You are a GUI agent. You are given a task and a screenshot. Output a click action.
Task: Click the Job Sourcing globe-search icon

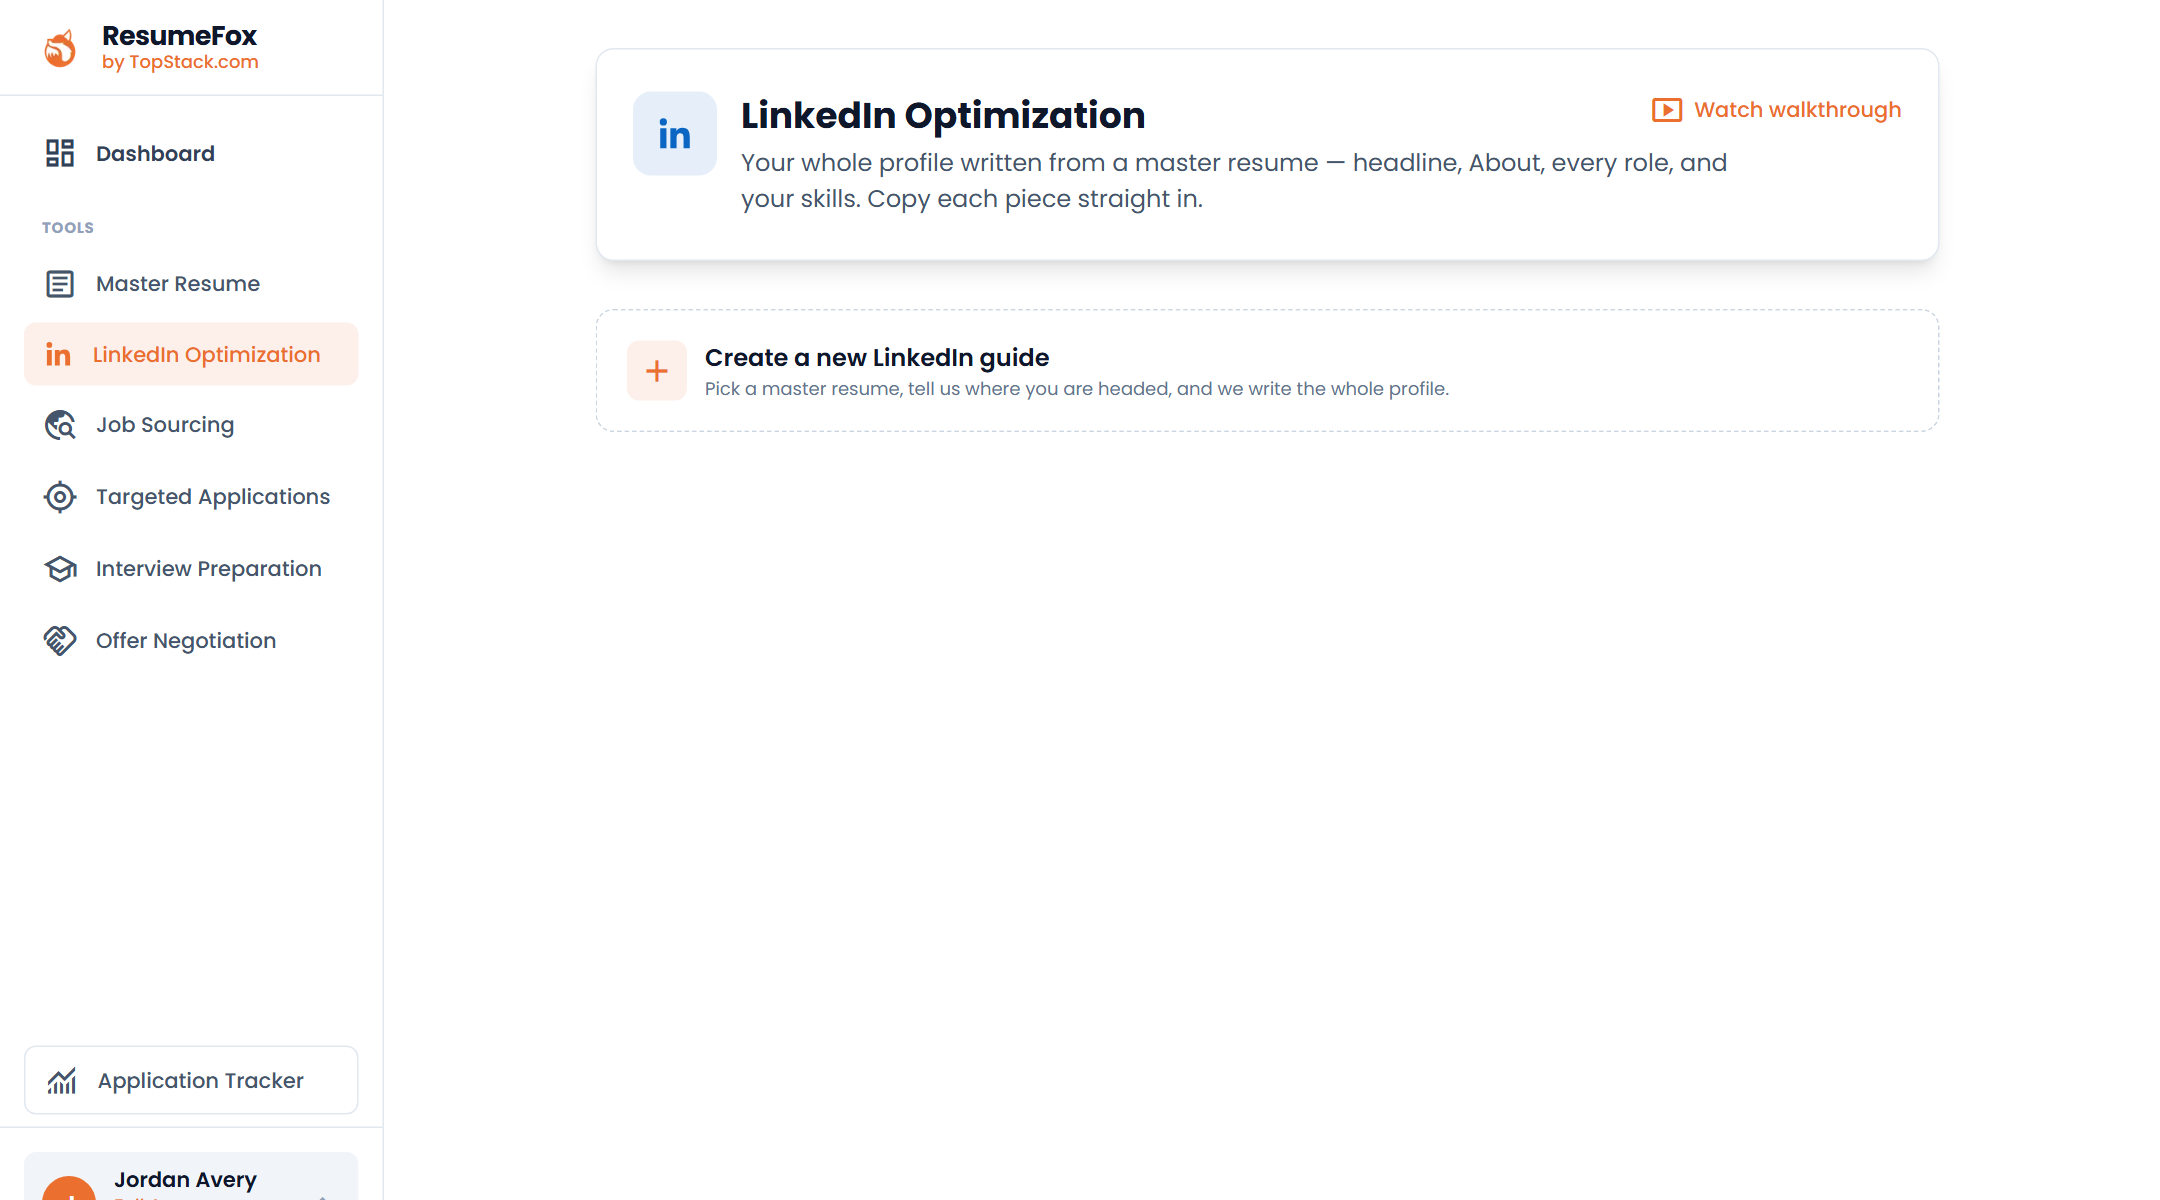pos(60,425)
